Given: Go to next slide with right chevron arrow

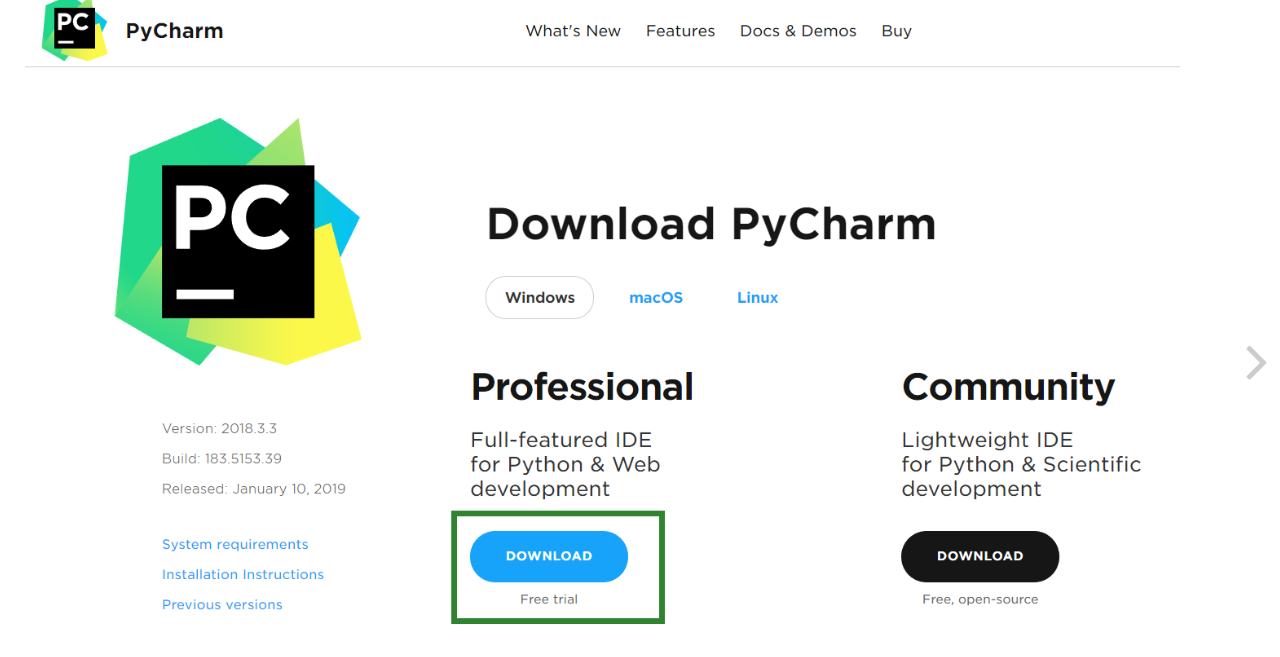Looking at the screenshot, I should click(x=1256, y=362).
